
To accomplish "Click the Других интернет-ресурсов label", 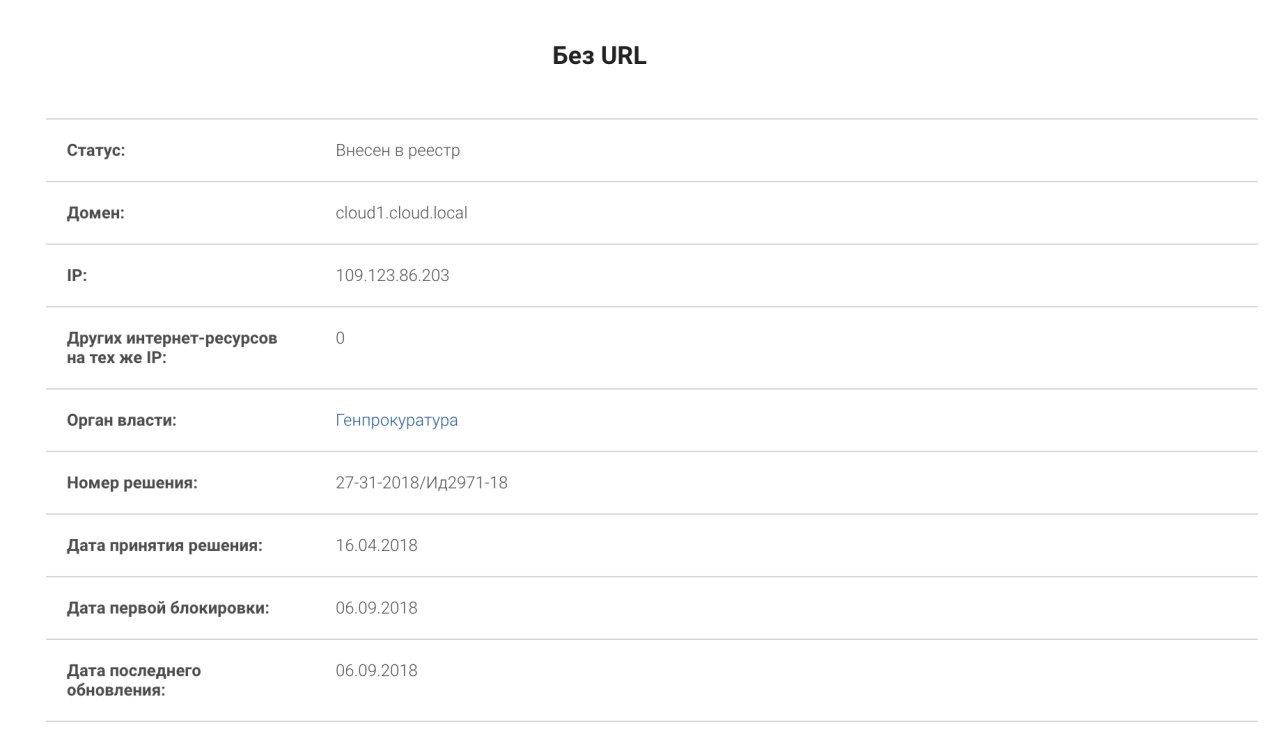I will [x=172, y=347].
